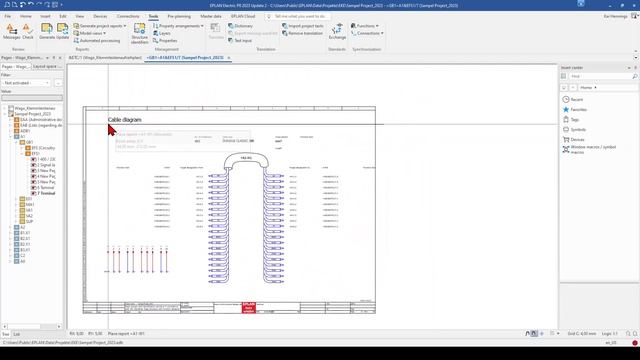The height and width of the screenshot is (360, 640).
Task: Select the Wago_Klemmleistenaufnahplan project node
Action: click(x=32, y=109)
